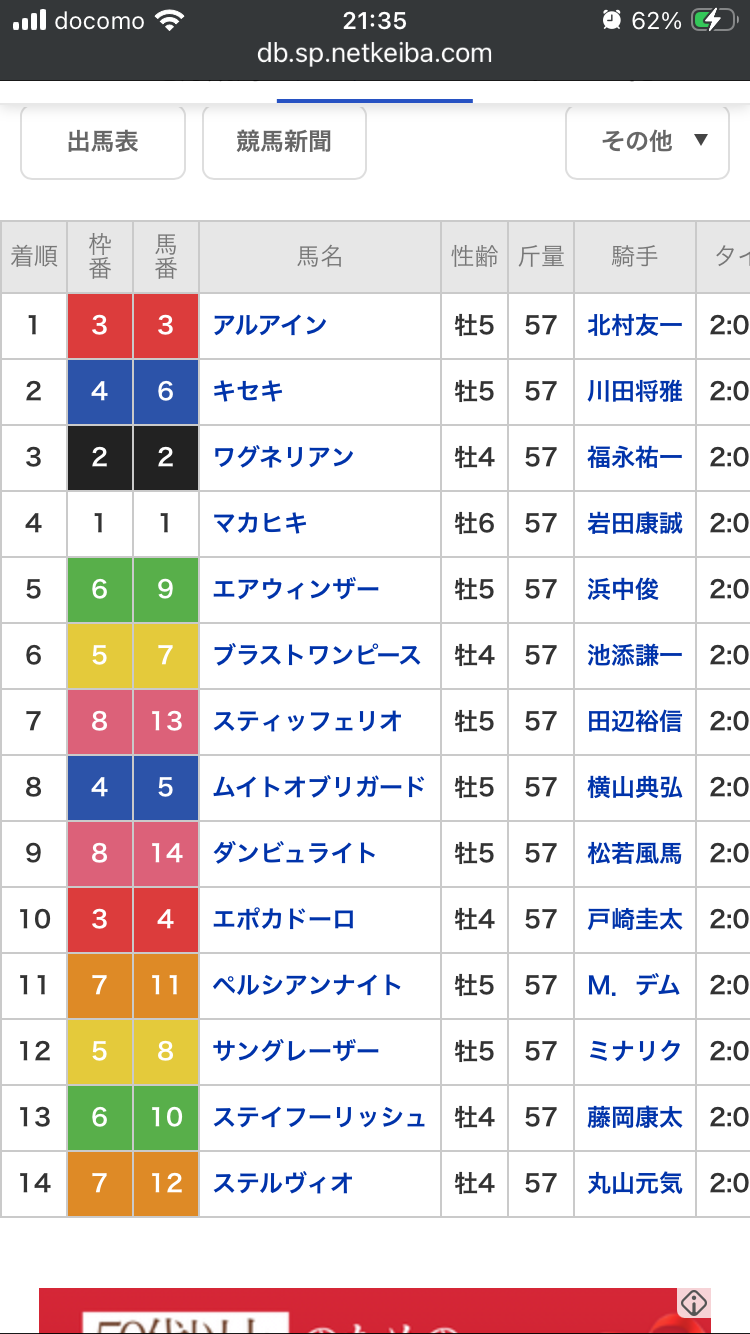Tap the ad info icon on banner
Viewport: 750px width, 1334px height.
click(x=694, y=1304)
